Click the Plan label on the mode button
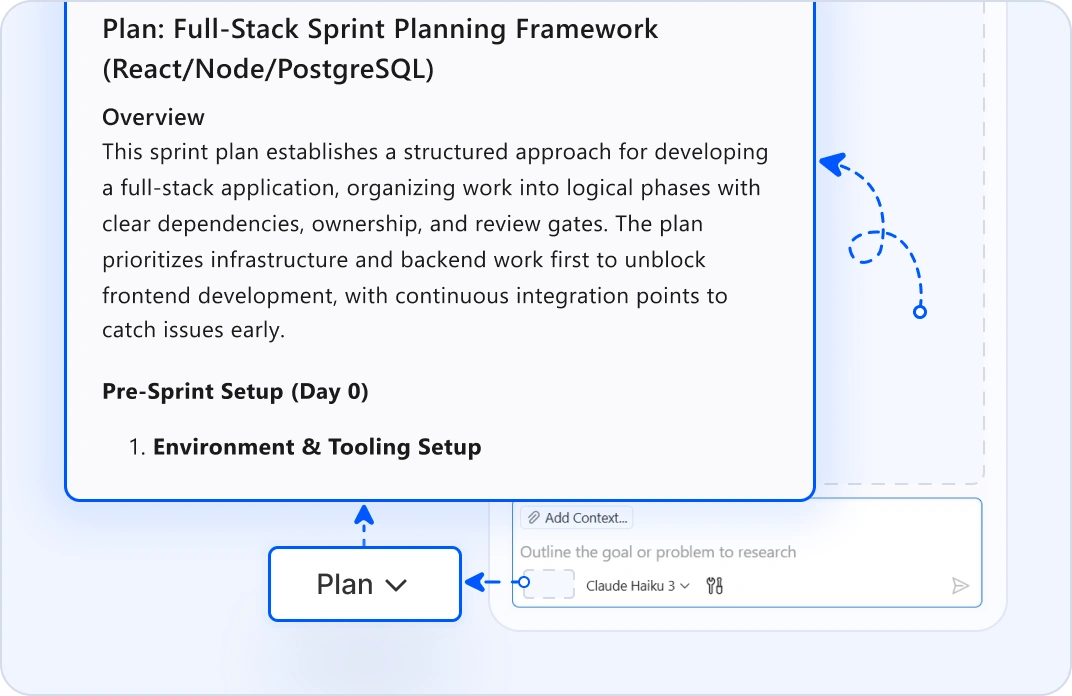1072x696 pixels. click(345, 585)
